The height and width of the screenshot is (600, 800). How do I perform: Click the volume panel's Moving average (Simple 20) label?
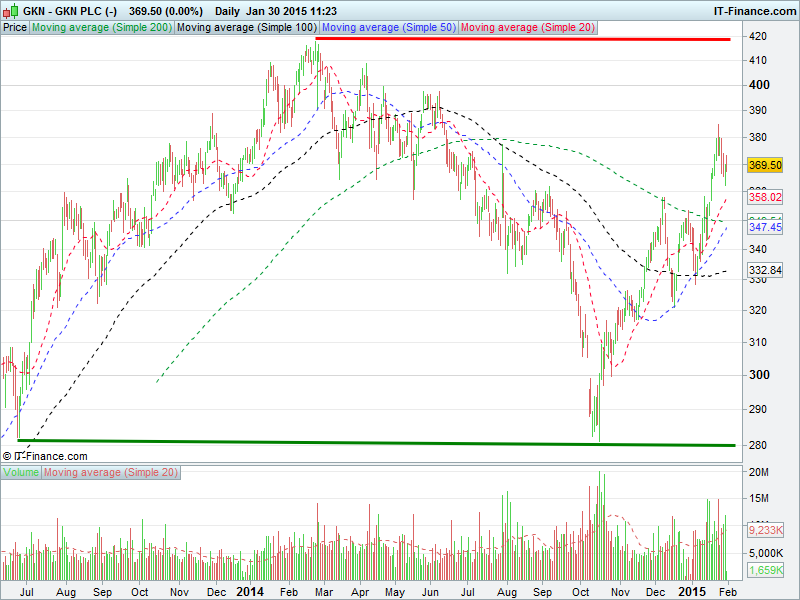tap(111, 471)
